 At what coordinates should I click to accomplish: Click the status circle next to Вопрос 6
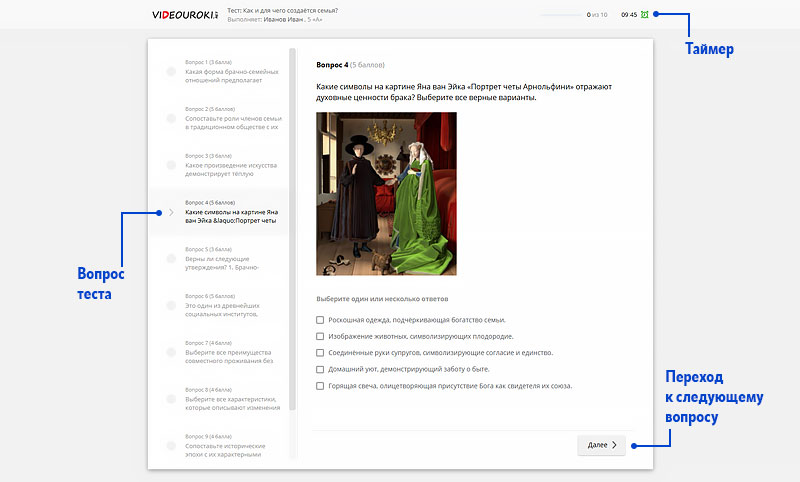pyautogui.click(x=171, y=306)
